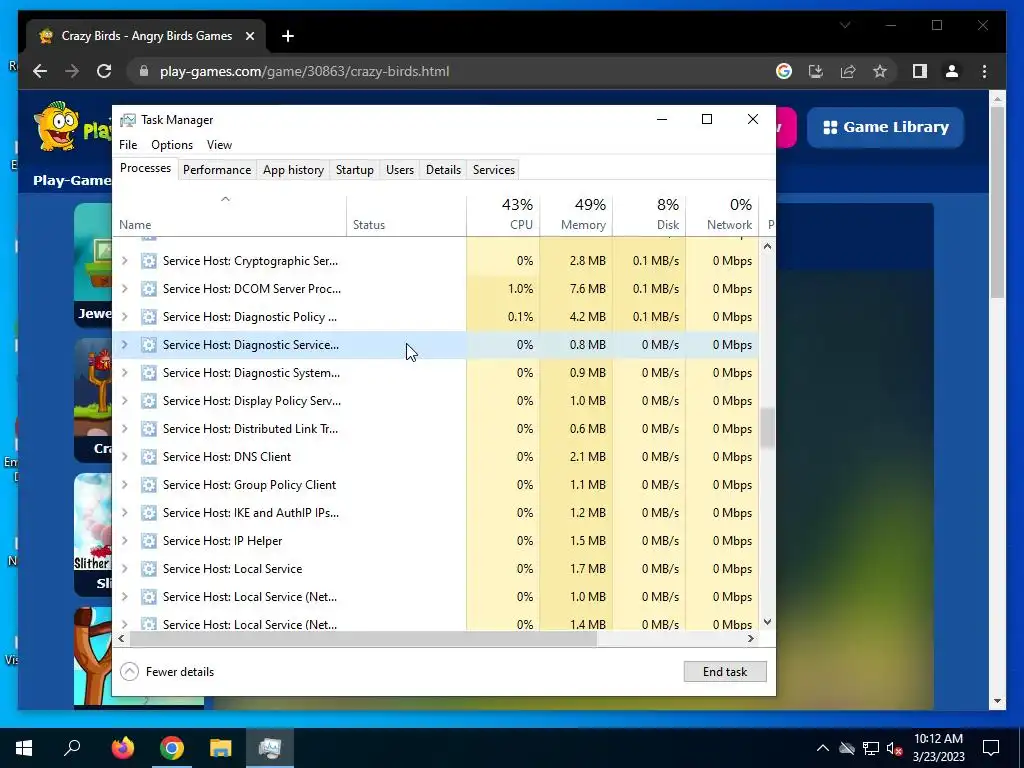Open Firefox from the taskbar
This screenshot has height=768, width=1024.
[122, 748]
